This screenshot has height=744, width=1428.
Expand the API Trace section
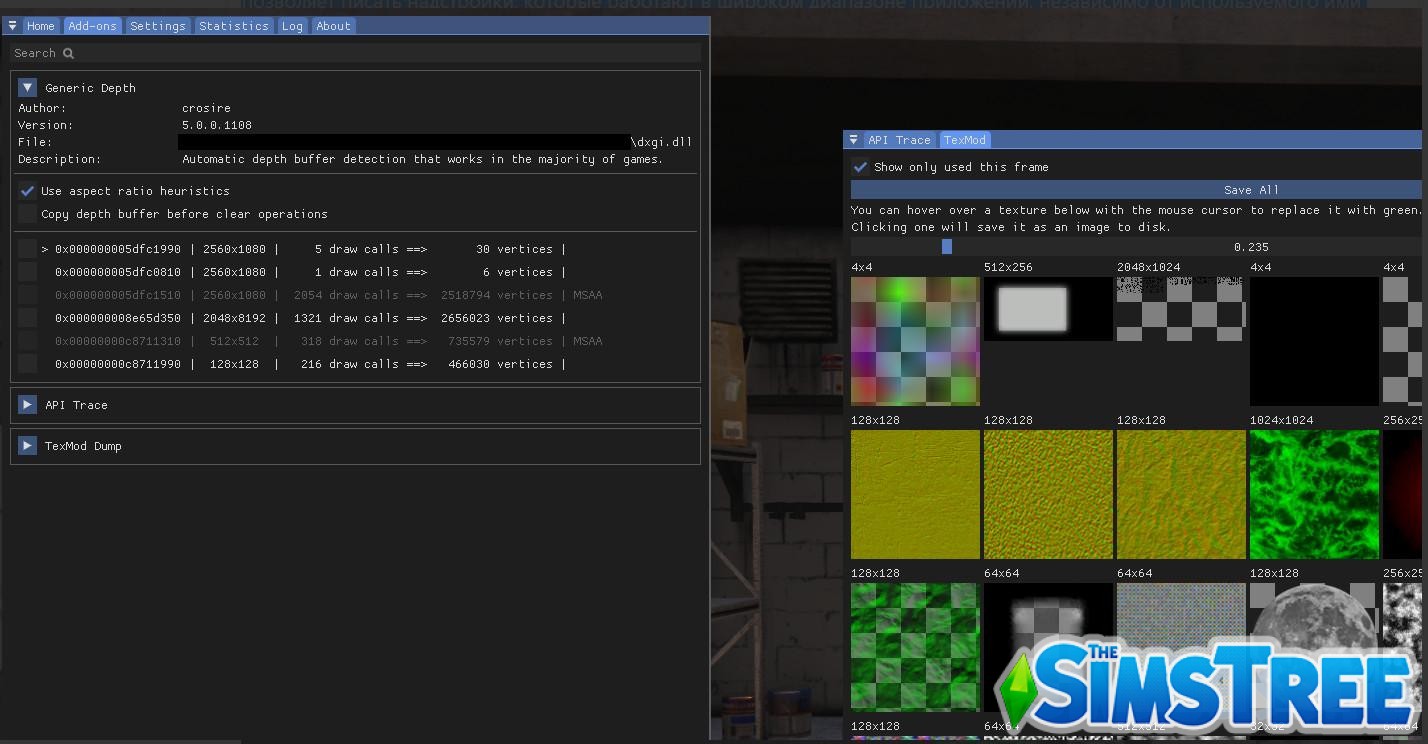tap(26, 404)
